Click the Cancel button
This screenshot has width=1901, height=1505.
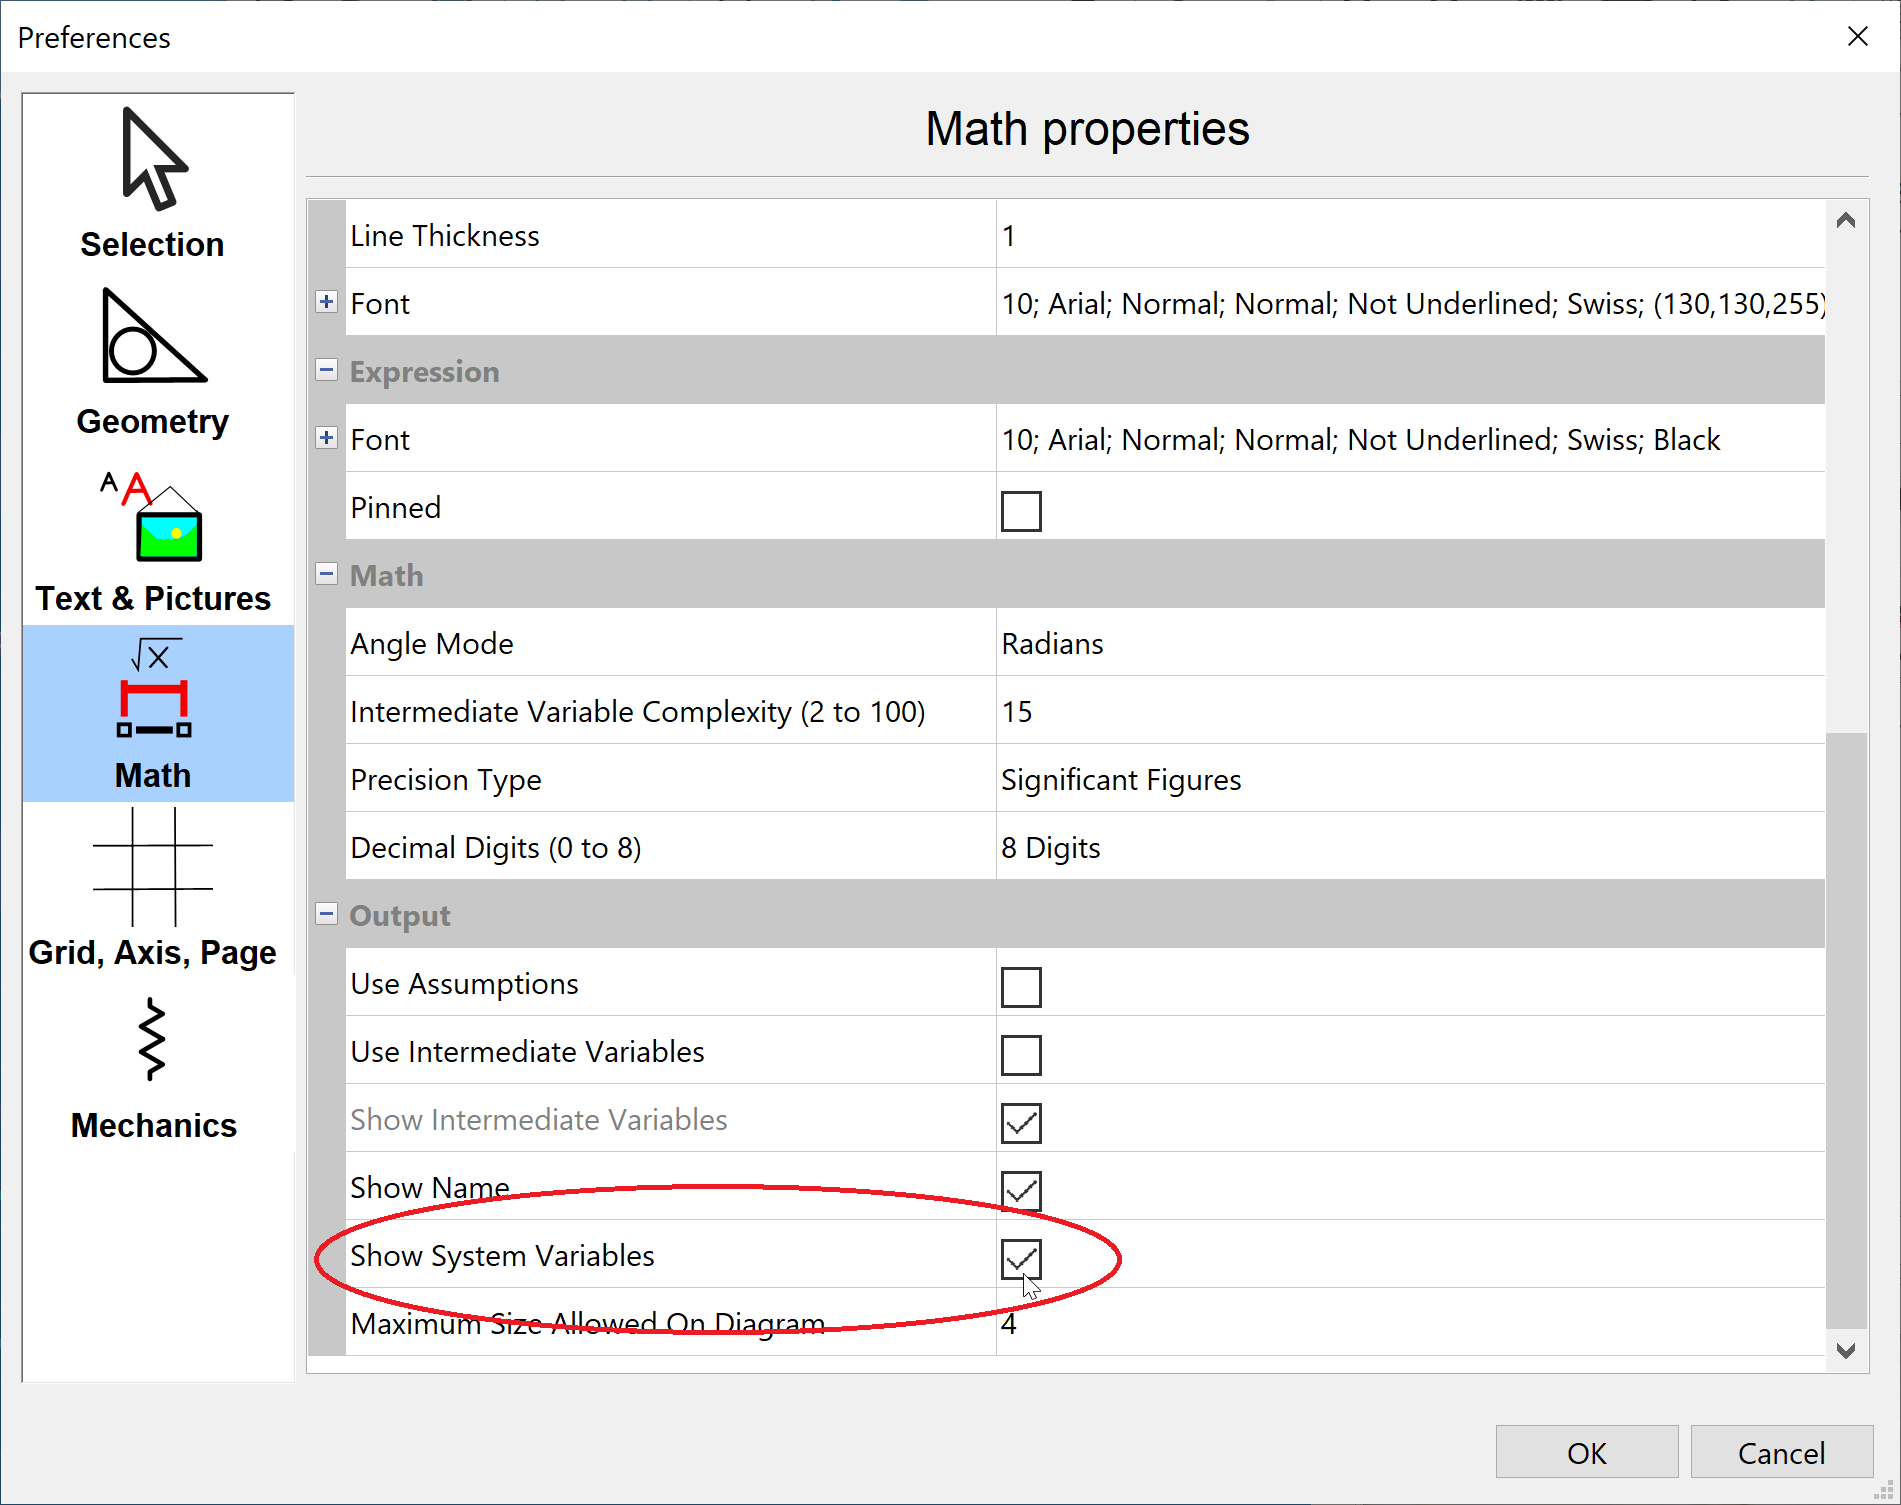1781,1452
